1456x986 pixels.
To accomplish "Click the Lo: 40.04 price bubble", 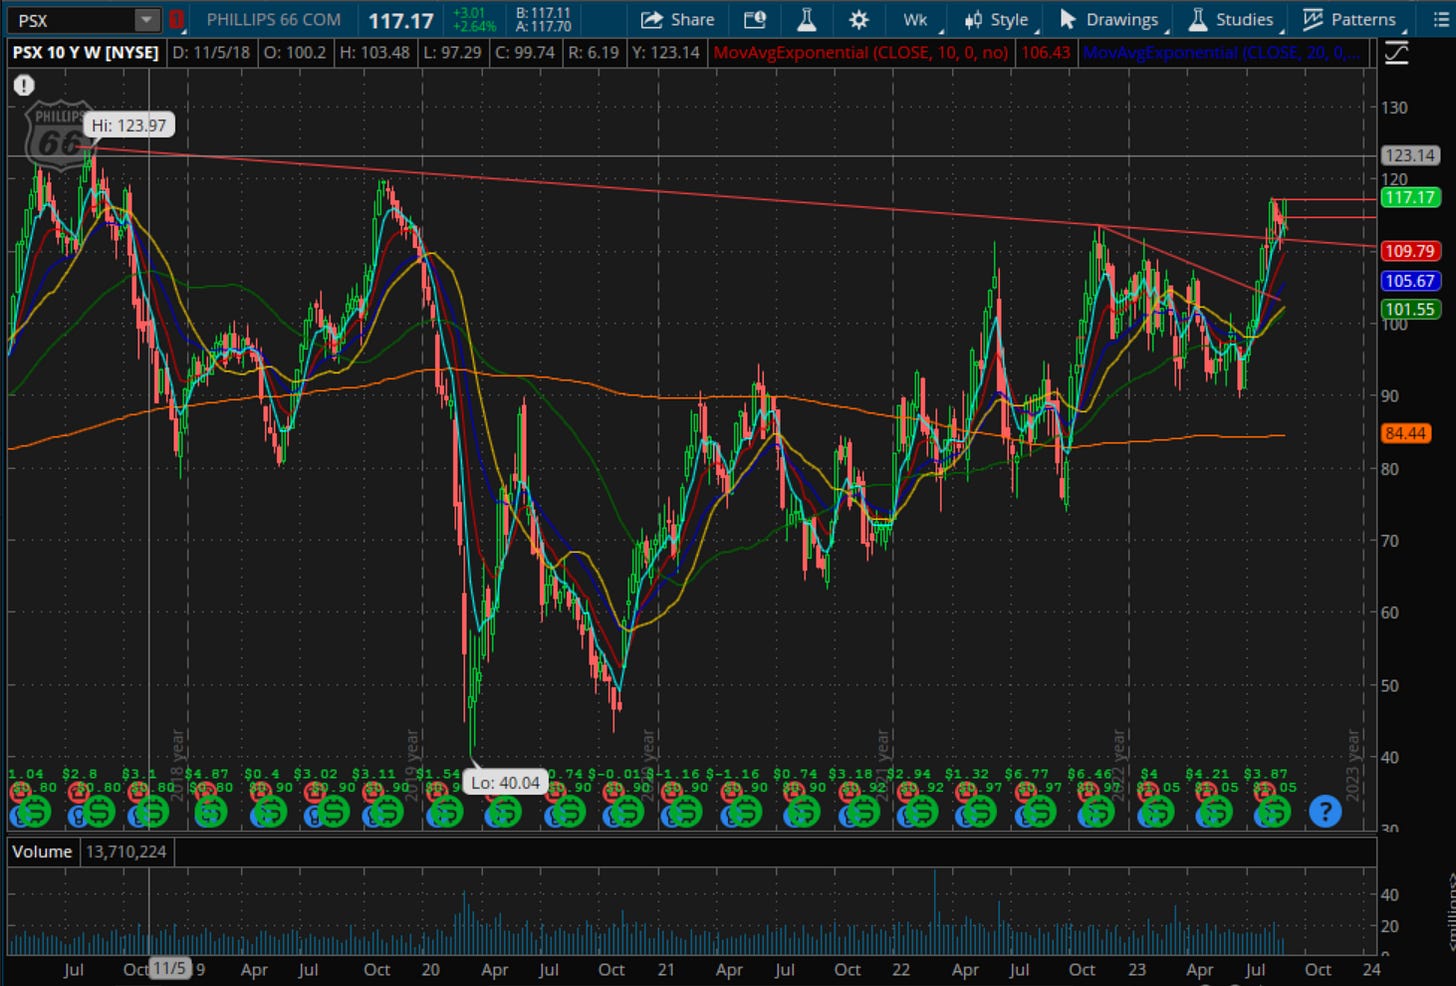I will (x=505, y=782).
